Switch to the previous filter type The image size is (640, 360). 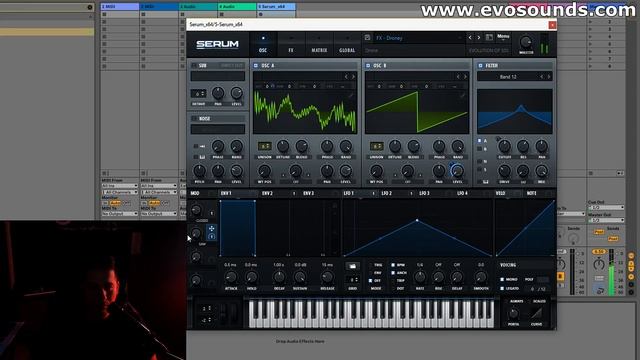(x=542, y=76)
